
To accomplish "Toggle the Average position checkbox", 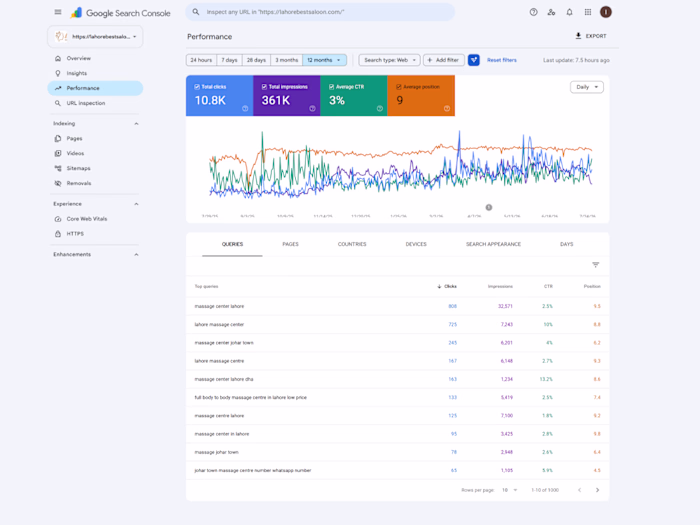I will coord(399,87).
